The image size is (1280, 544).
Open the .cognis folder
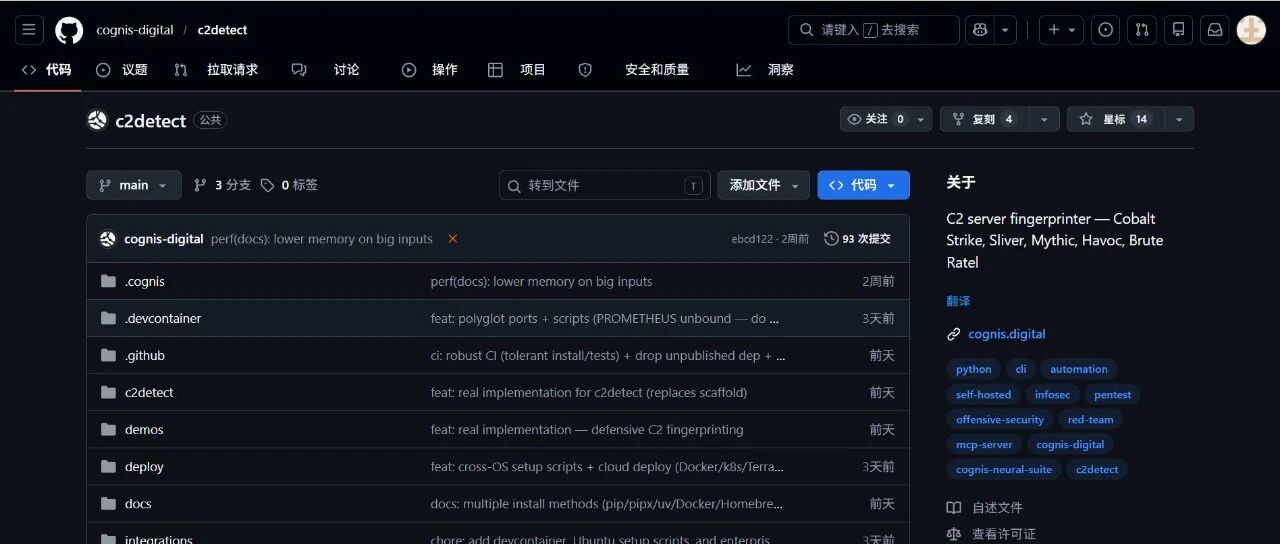click(145, 282)
